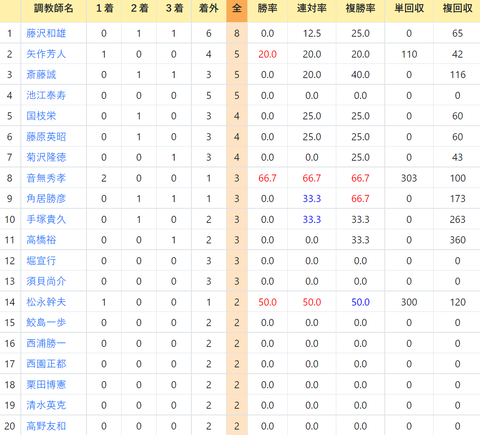
Task: Sort by 複回収 column header
Action: click(x=457, y=8)
